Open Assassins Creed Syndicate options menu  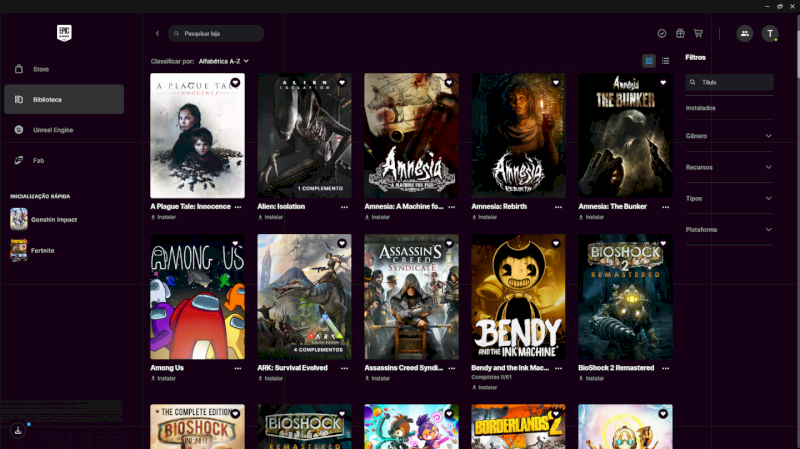pos(452,368)
